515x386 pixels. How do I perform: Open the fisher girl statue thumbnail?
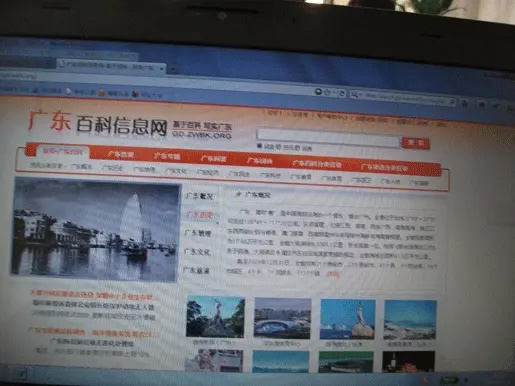pos(347,319)
